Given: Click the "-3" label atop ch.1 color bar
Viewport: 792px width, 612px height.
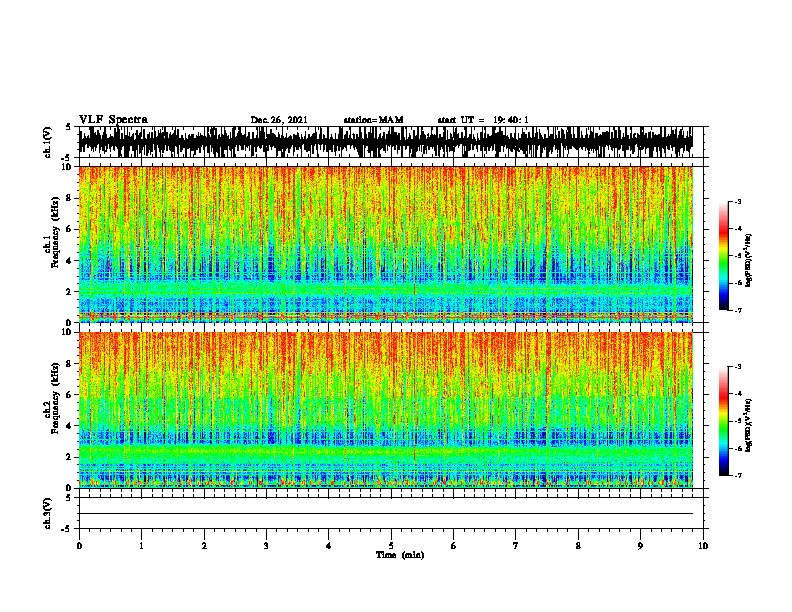Looking at the screenshot, I should click(738, 201).
